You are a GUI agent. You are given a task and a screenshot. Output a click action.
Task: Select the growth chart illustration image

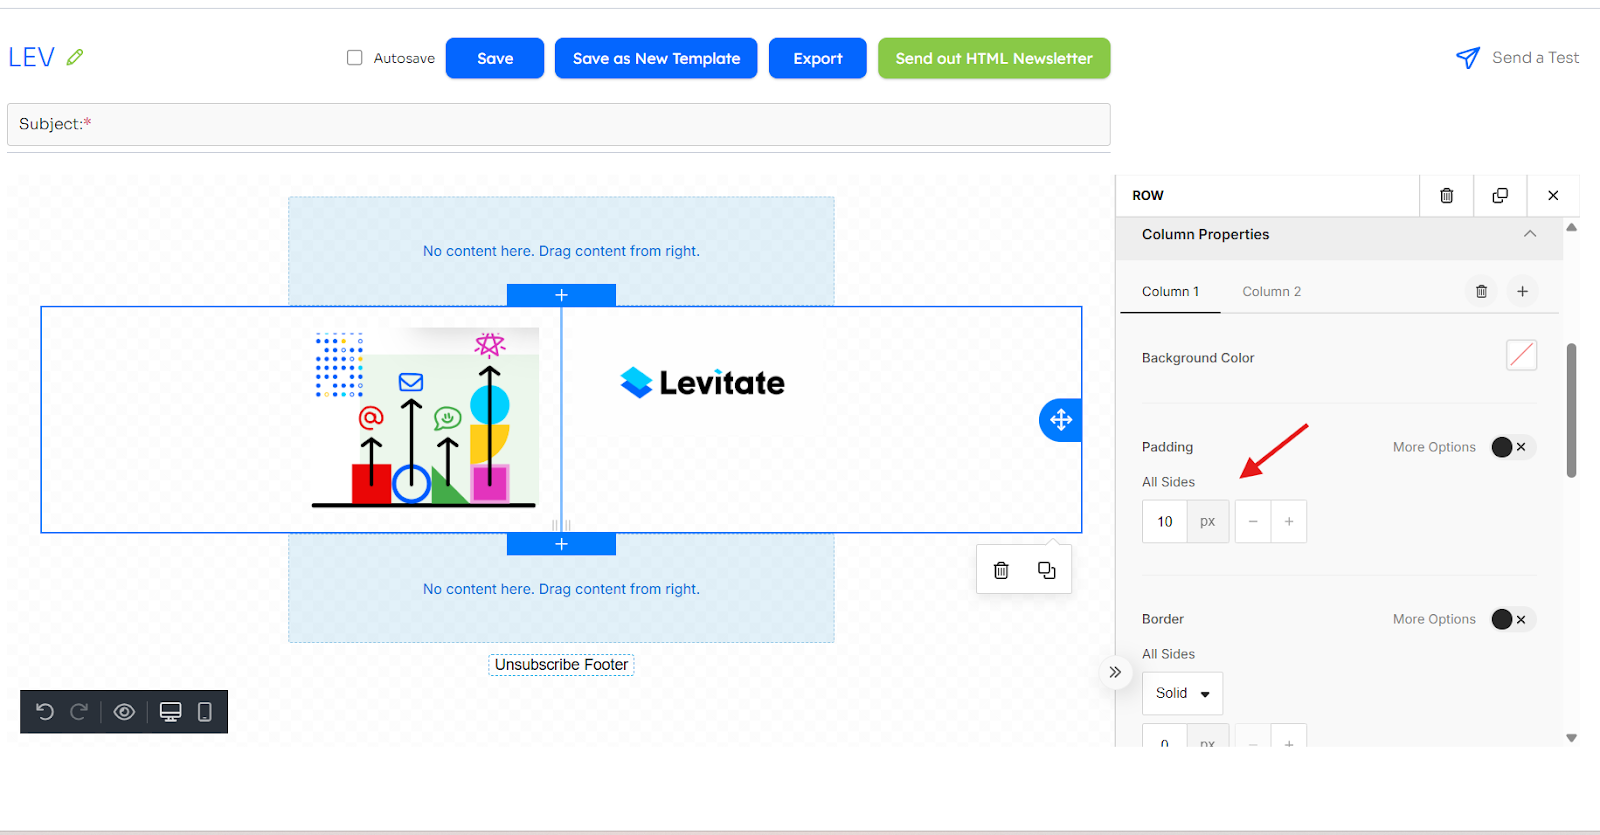(426, 419)
